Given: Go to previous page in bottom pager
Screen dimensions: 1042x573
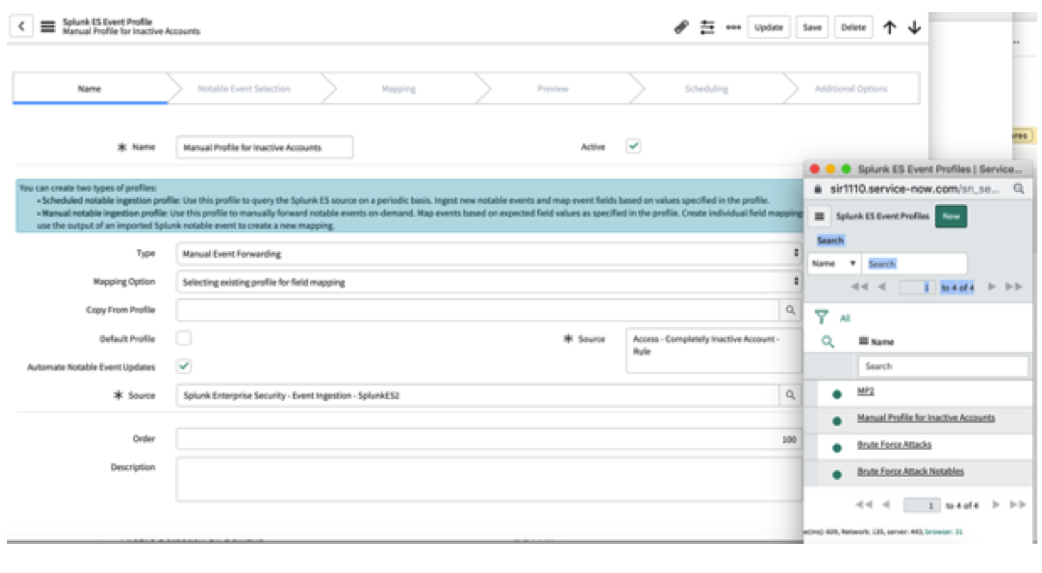Looking at the screenshot, I should point(886,505).
